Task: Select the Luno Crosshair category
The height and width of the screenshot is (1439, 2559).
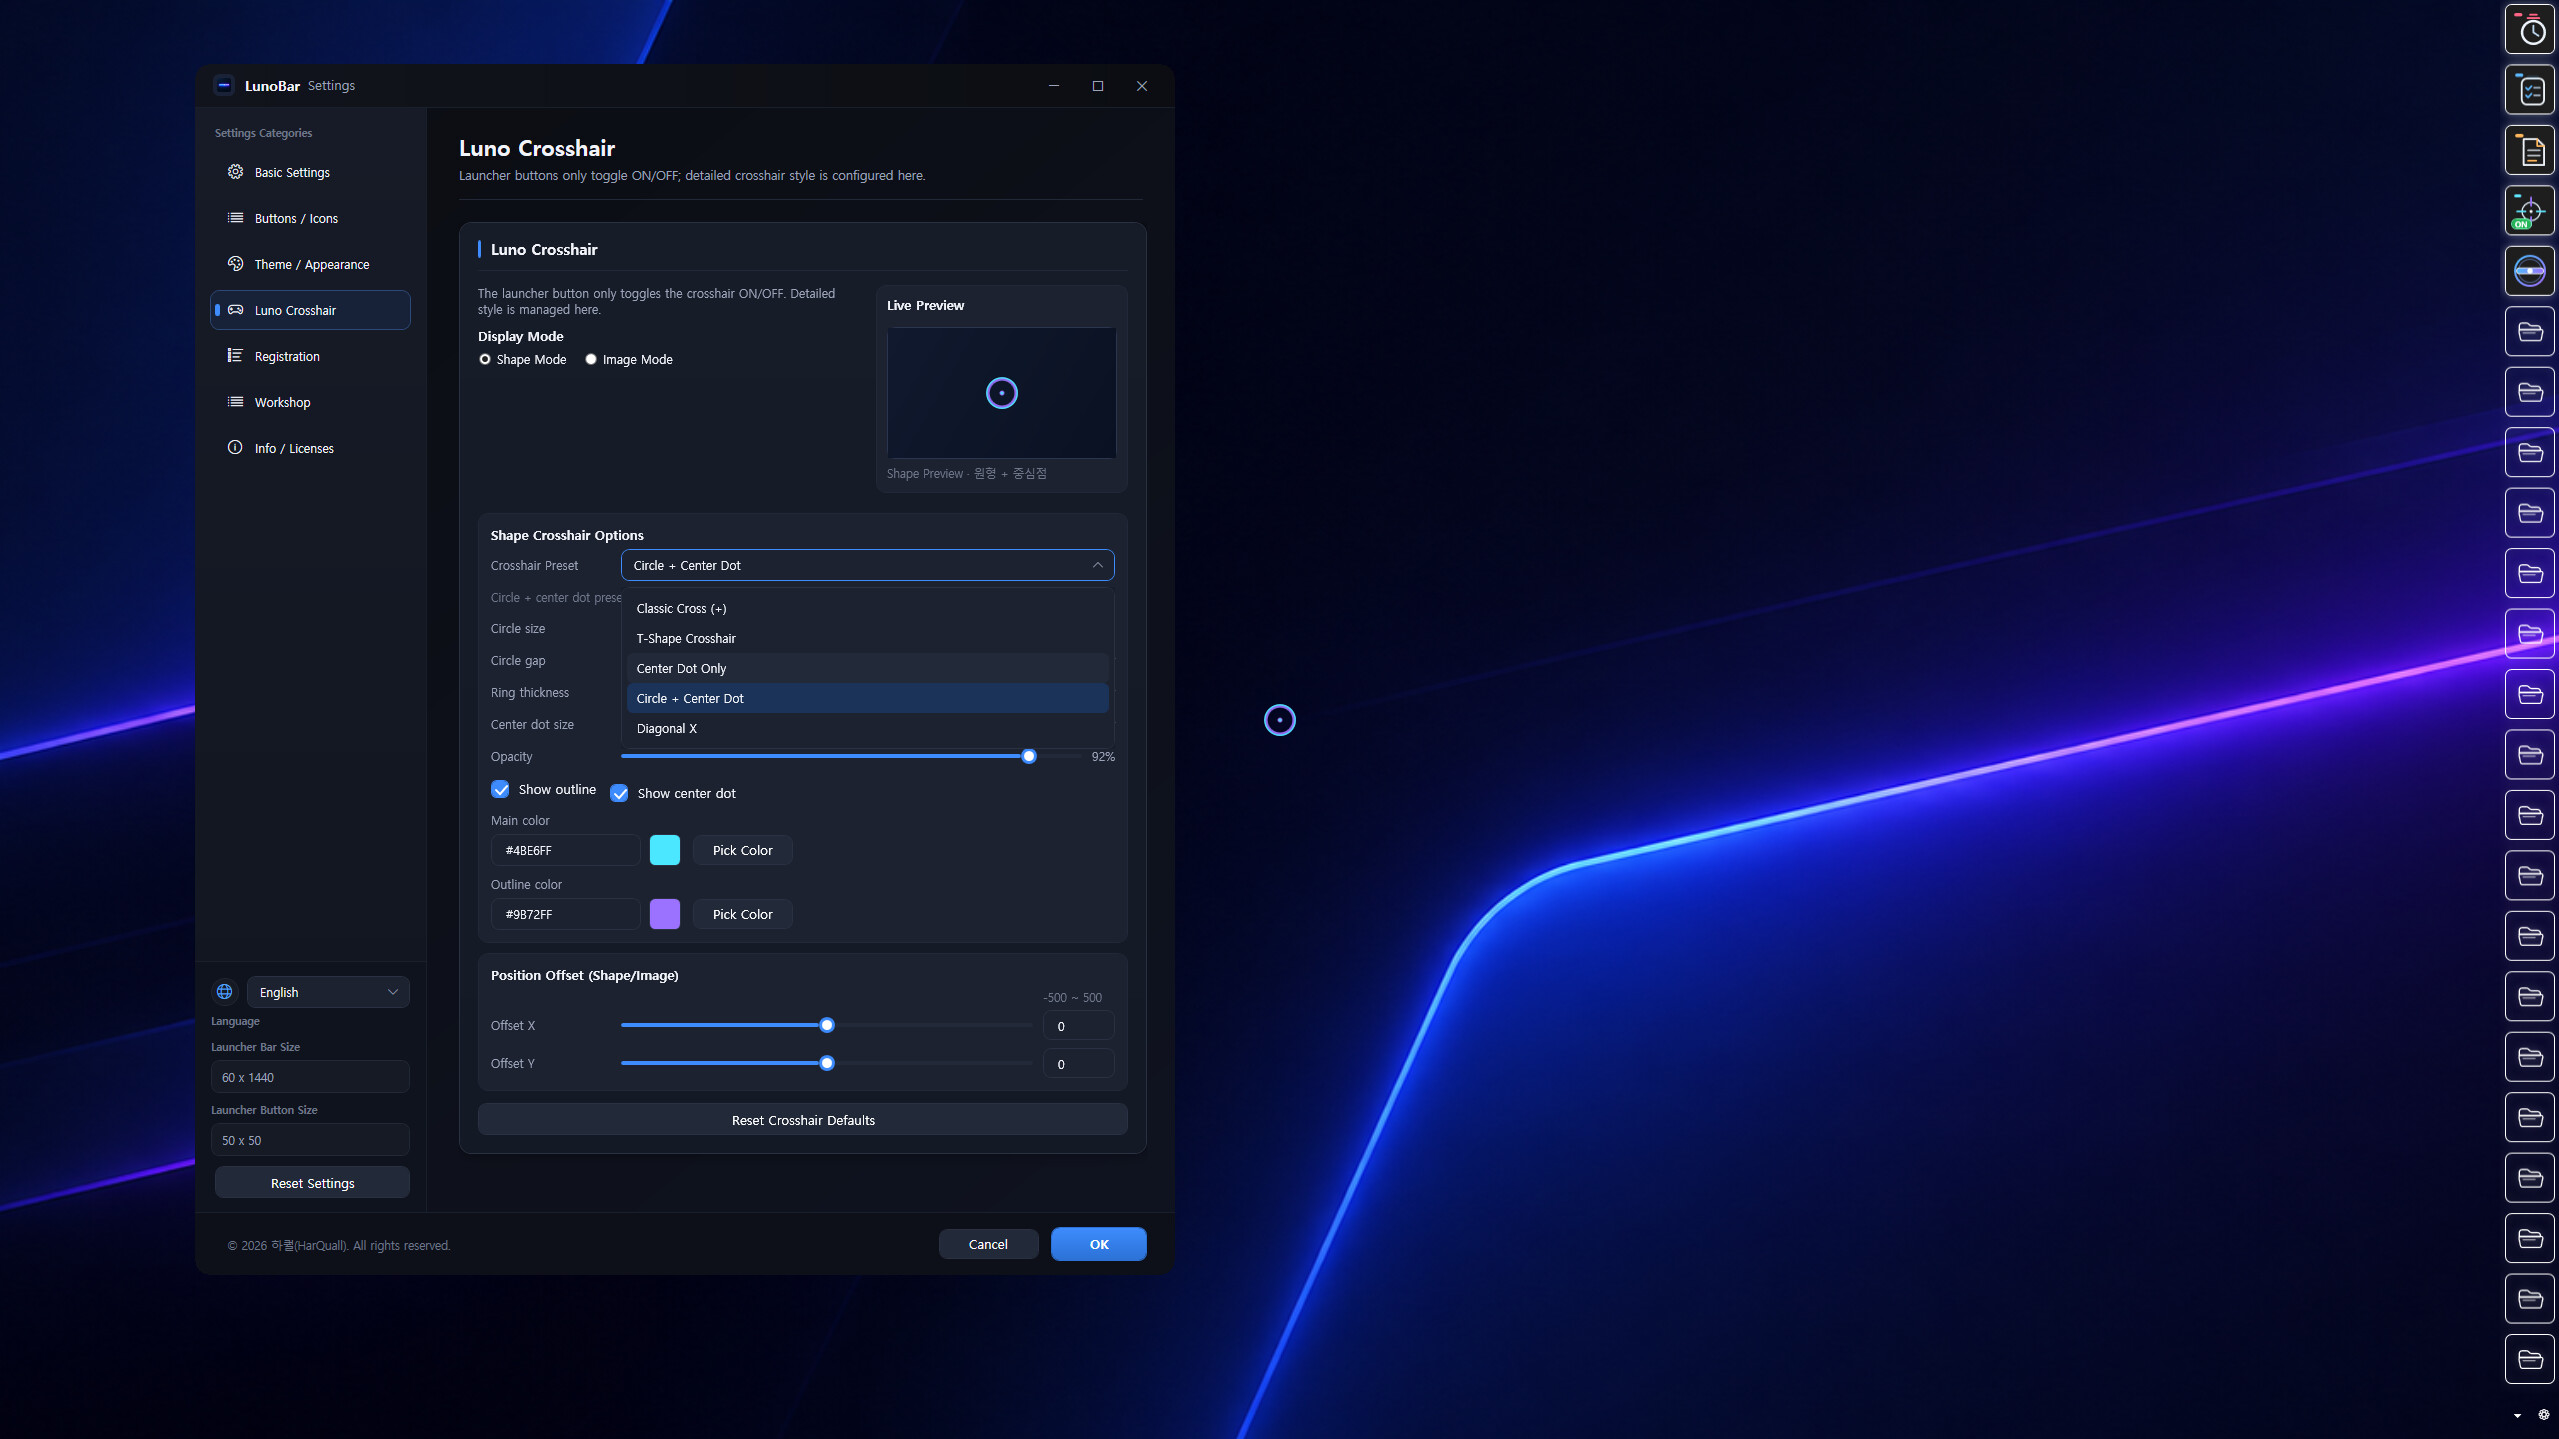Action: (310, 310)
